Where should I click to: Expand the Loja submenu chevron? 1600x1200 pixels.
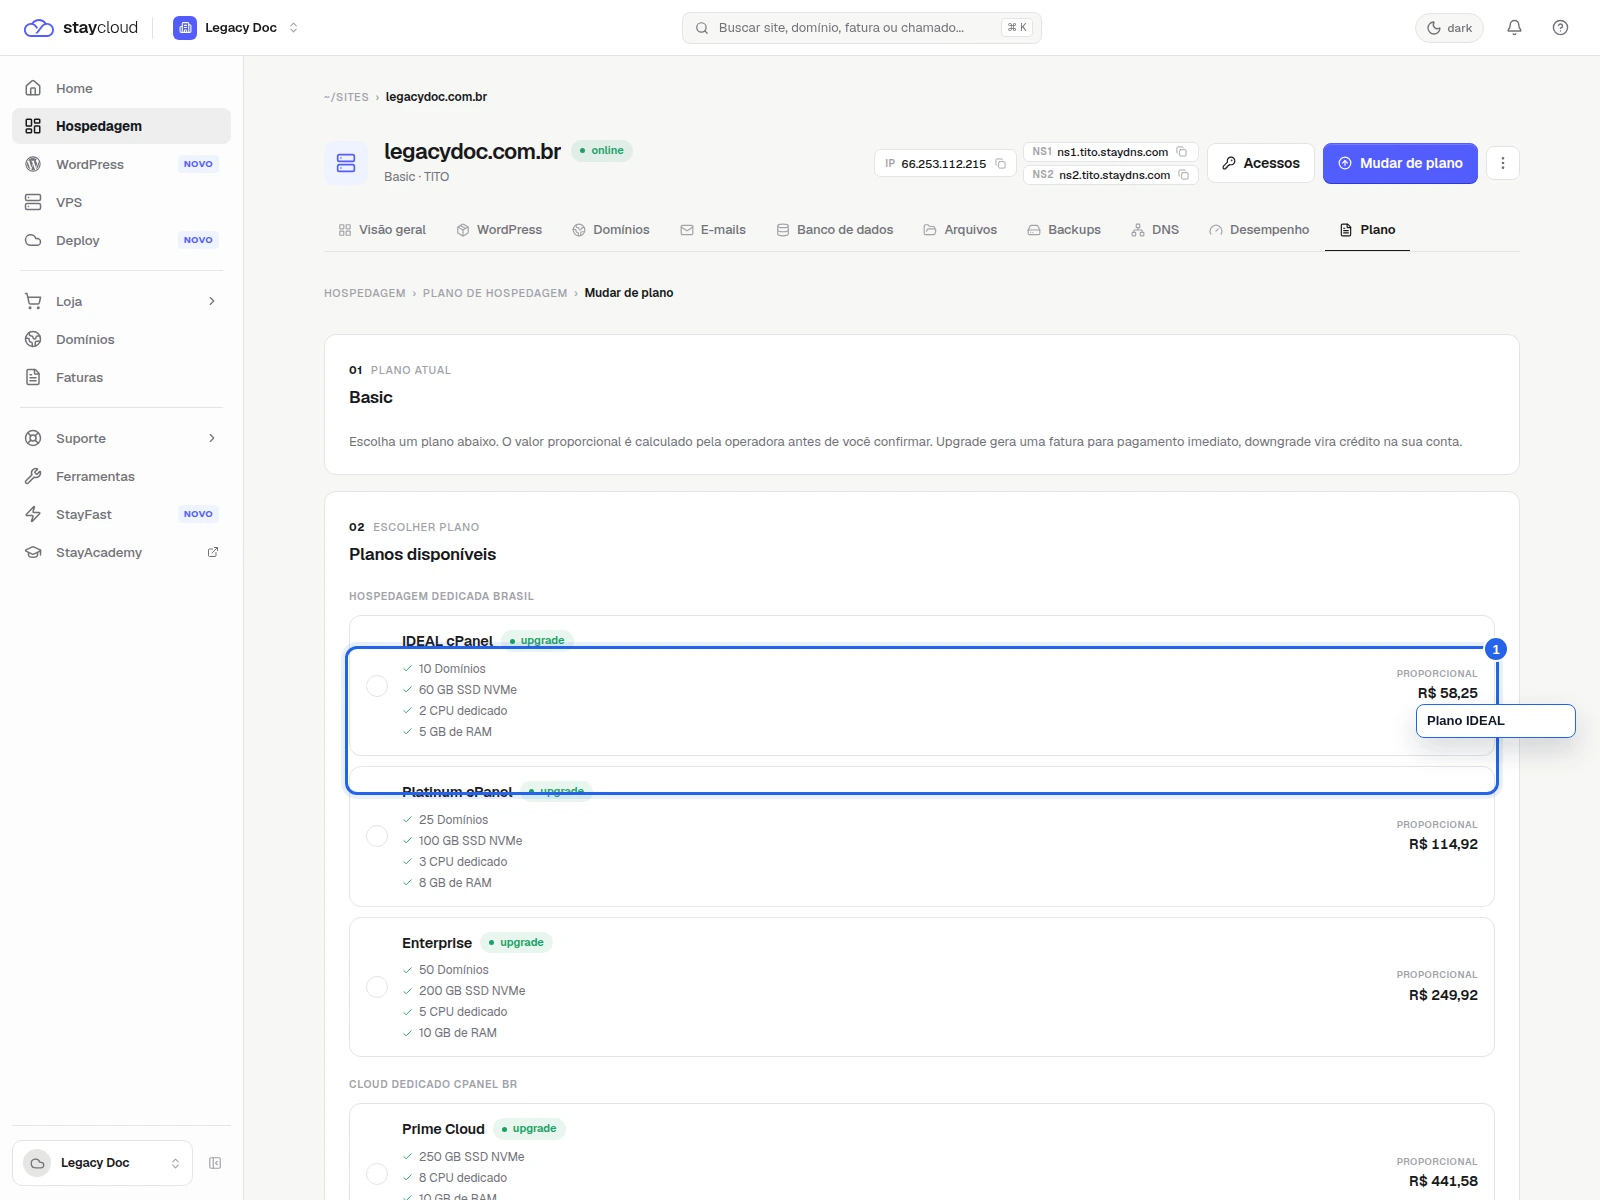click(x=212, y=301)
